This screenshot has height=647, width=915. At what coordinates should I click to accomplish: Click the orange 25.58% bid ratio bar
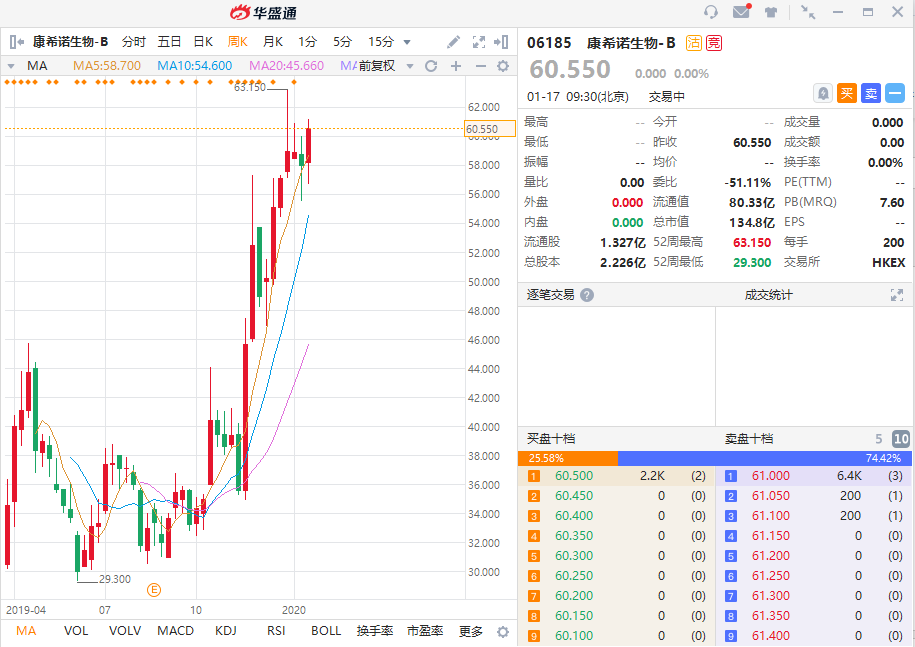[568, 459]
